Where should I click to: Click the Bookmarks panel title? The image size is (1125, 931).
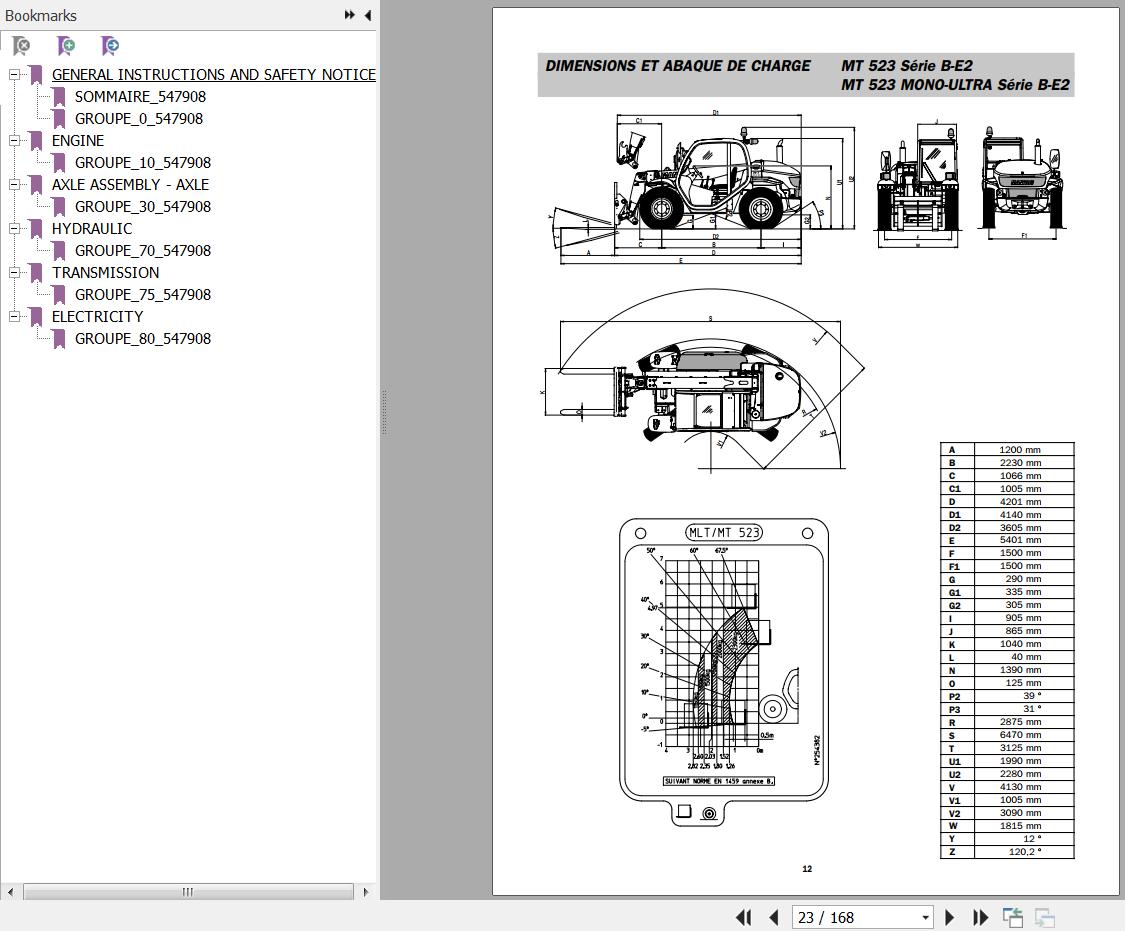[x=41, y=15]
